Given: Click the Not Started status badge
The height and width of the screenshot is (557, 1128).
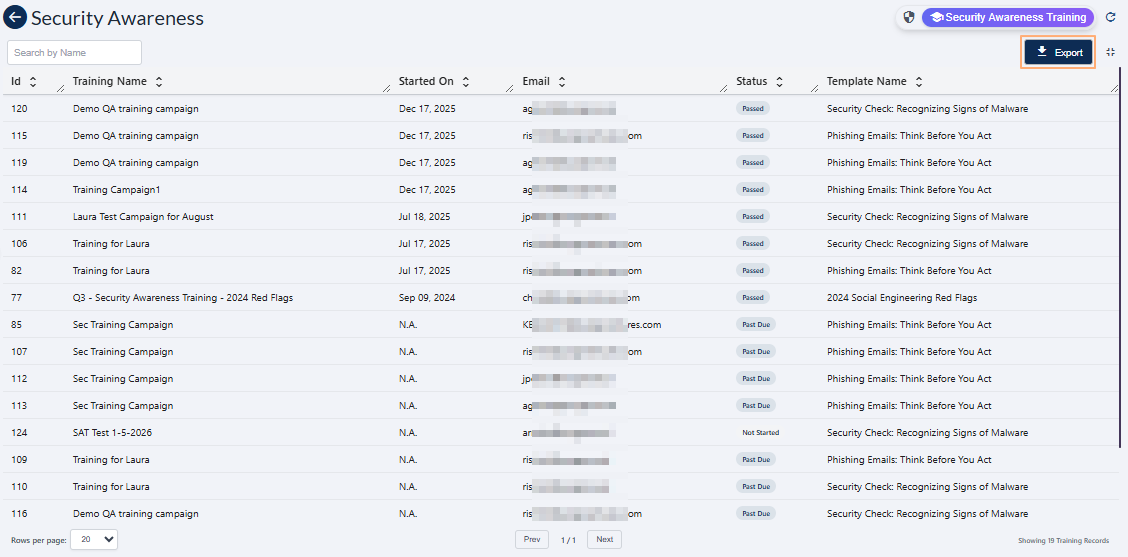Looking at the screenshot, I should [x=760, y=433].
